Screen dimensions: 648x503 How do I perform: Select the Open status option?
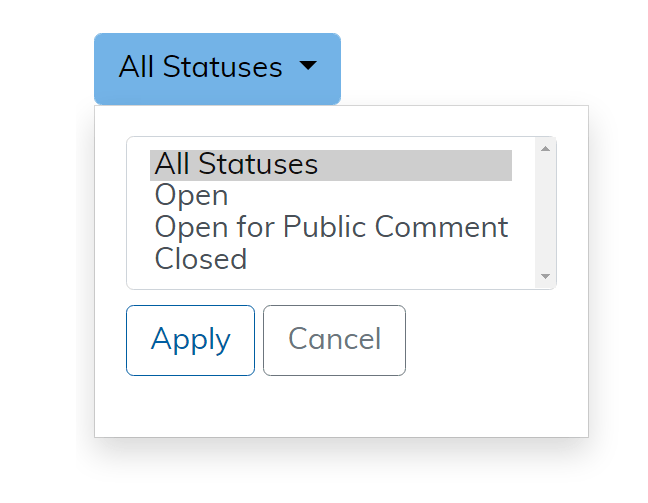tap(192, 196)
